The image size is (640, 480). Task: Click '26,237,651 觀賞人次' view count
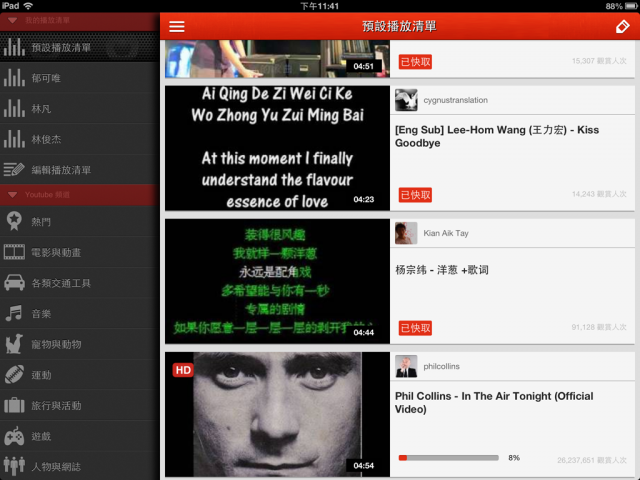tap(592, 460)
